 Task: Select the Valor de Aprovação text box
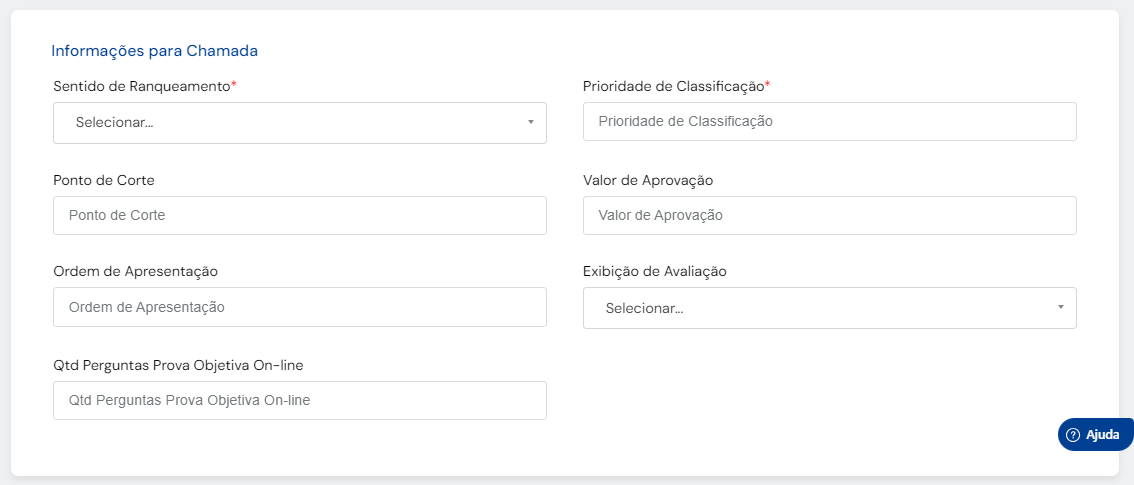829,215
